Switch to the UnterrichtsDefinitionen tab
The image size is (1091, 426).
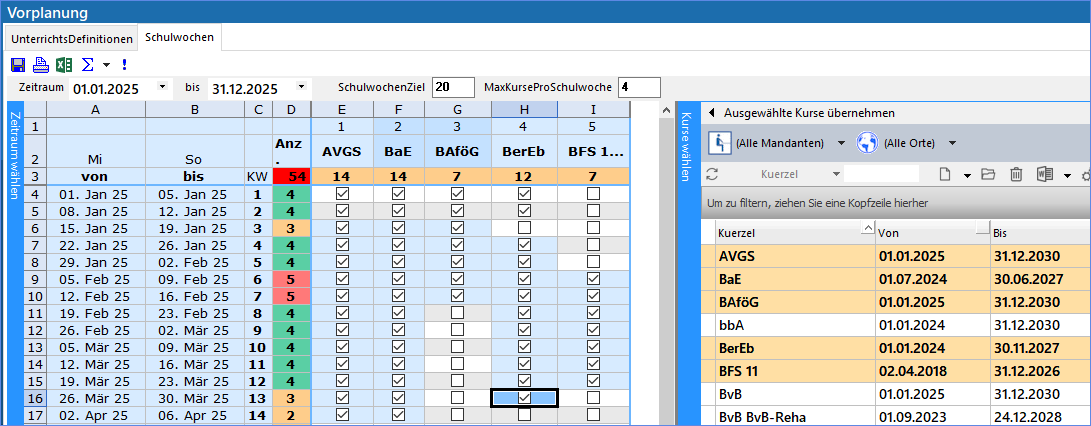(72, 39)
